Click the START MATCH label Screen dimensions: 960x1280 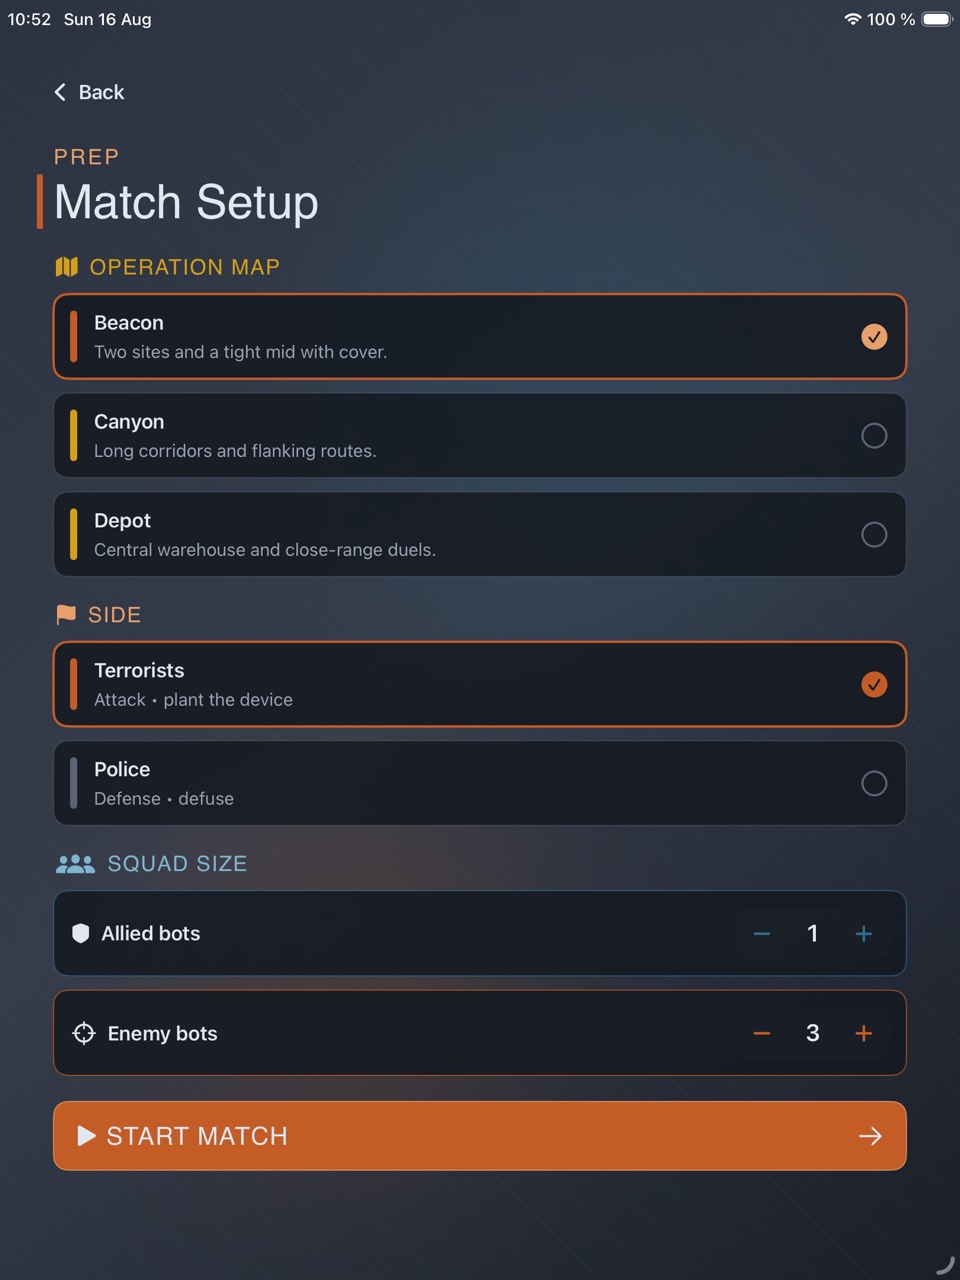(x=197, y=1136)
